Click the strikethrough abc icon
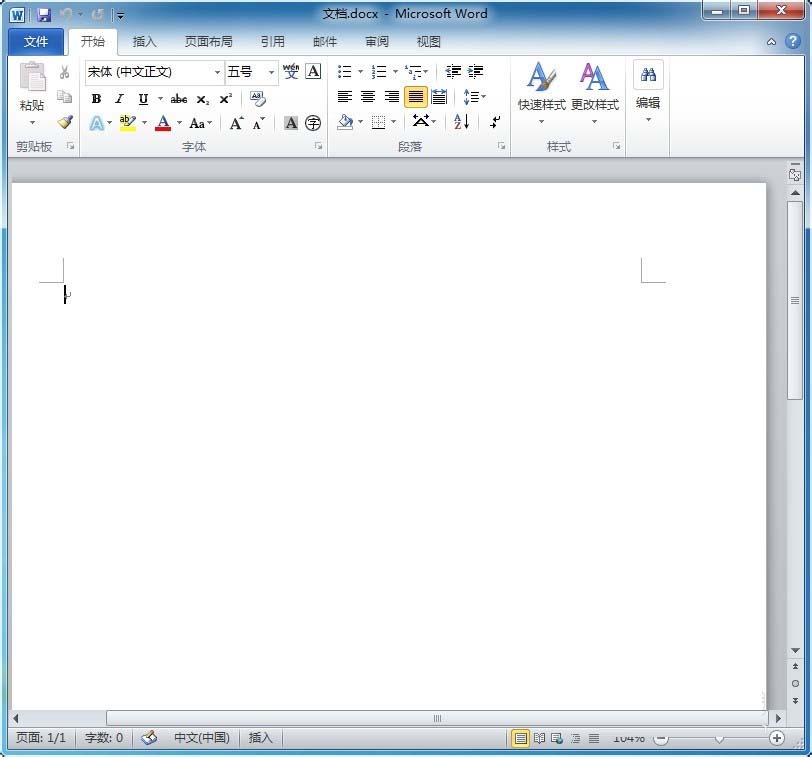 [x=179, y=99]
